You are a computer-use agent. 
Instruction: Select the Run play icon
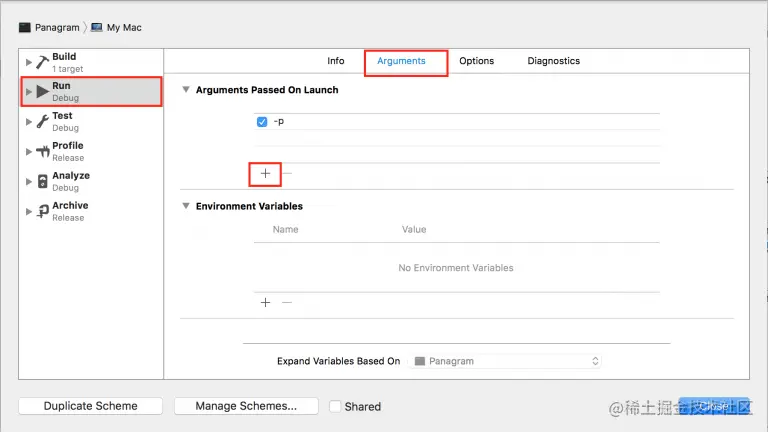42,92
